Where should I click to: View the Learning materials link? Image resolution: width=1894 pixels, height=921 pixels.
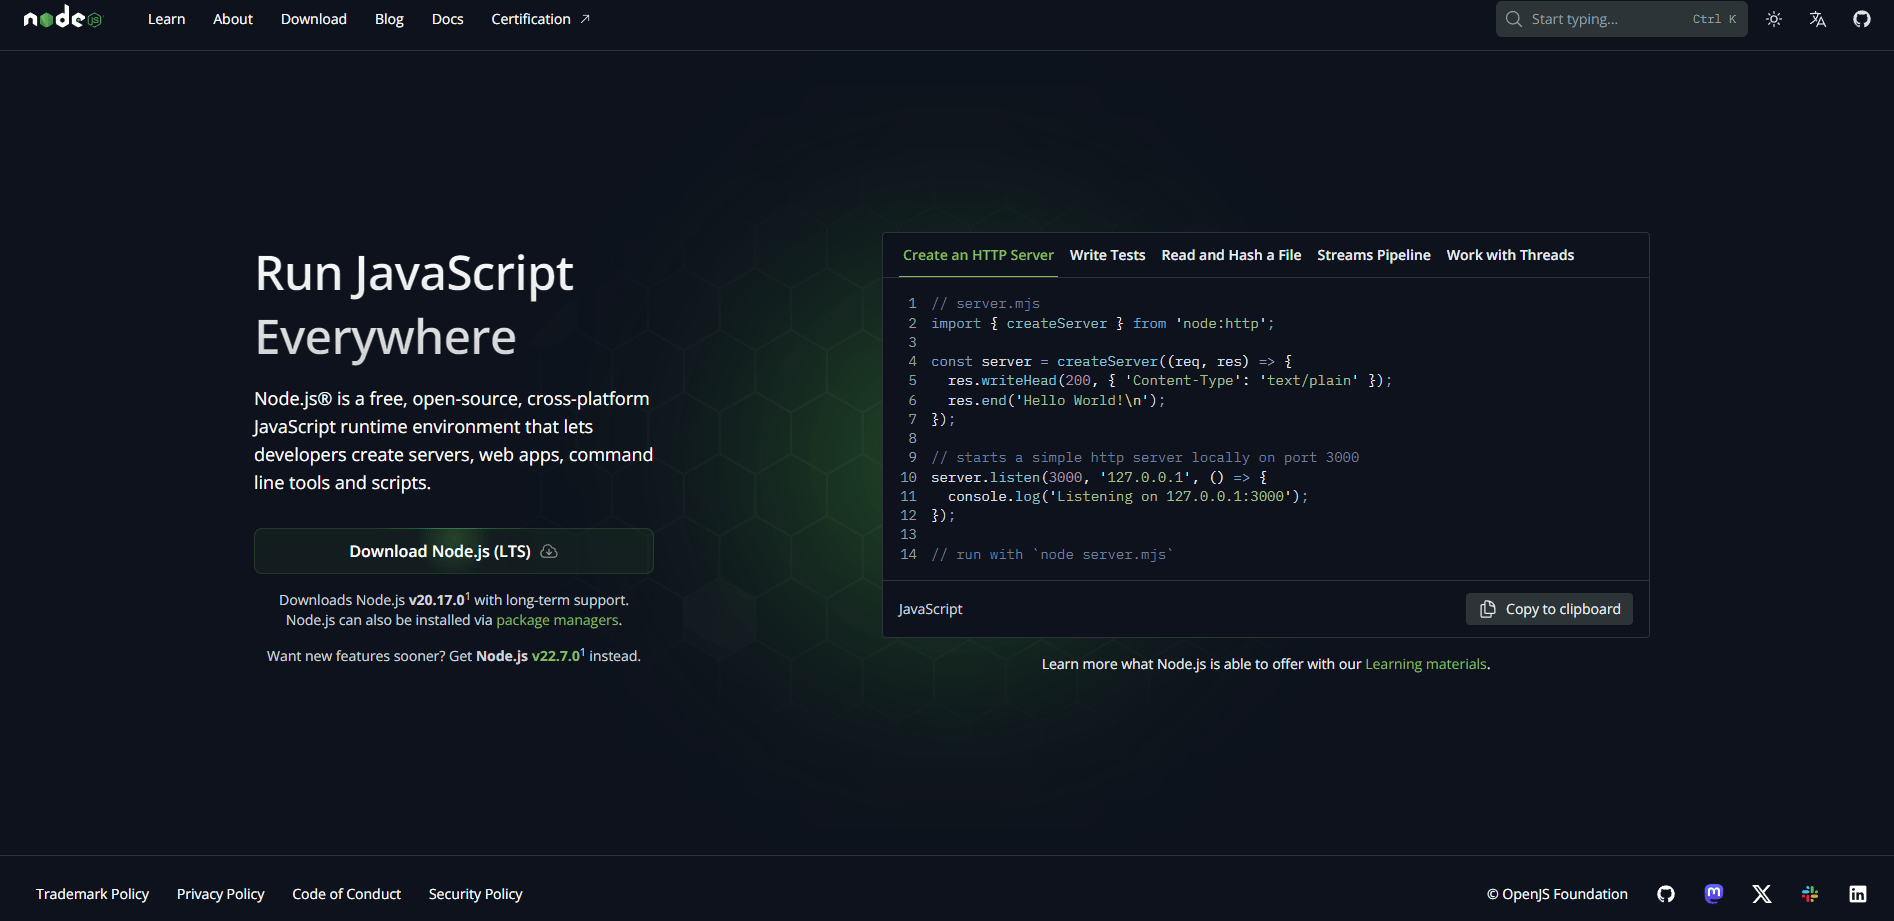(1425, 663)
